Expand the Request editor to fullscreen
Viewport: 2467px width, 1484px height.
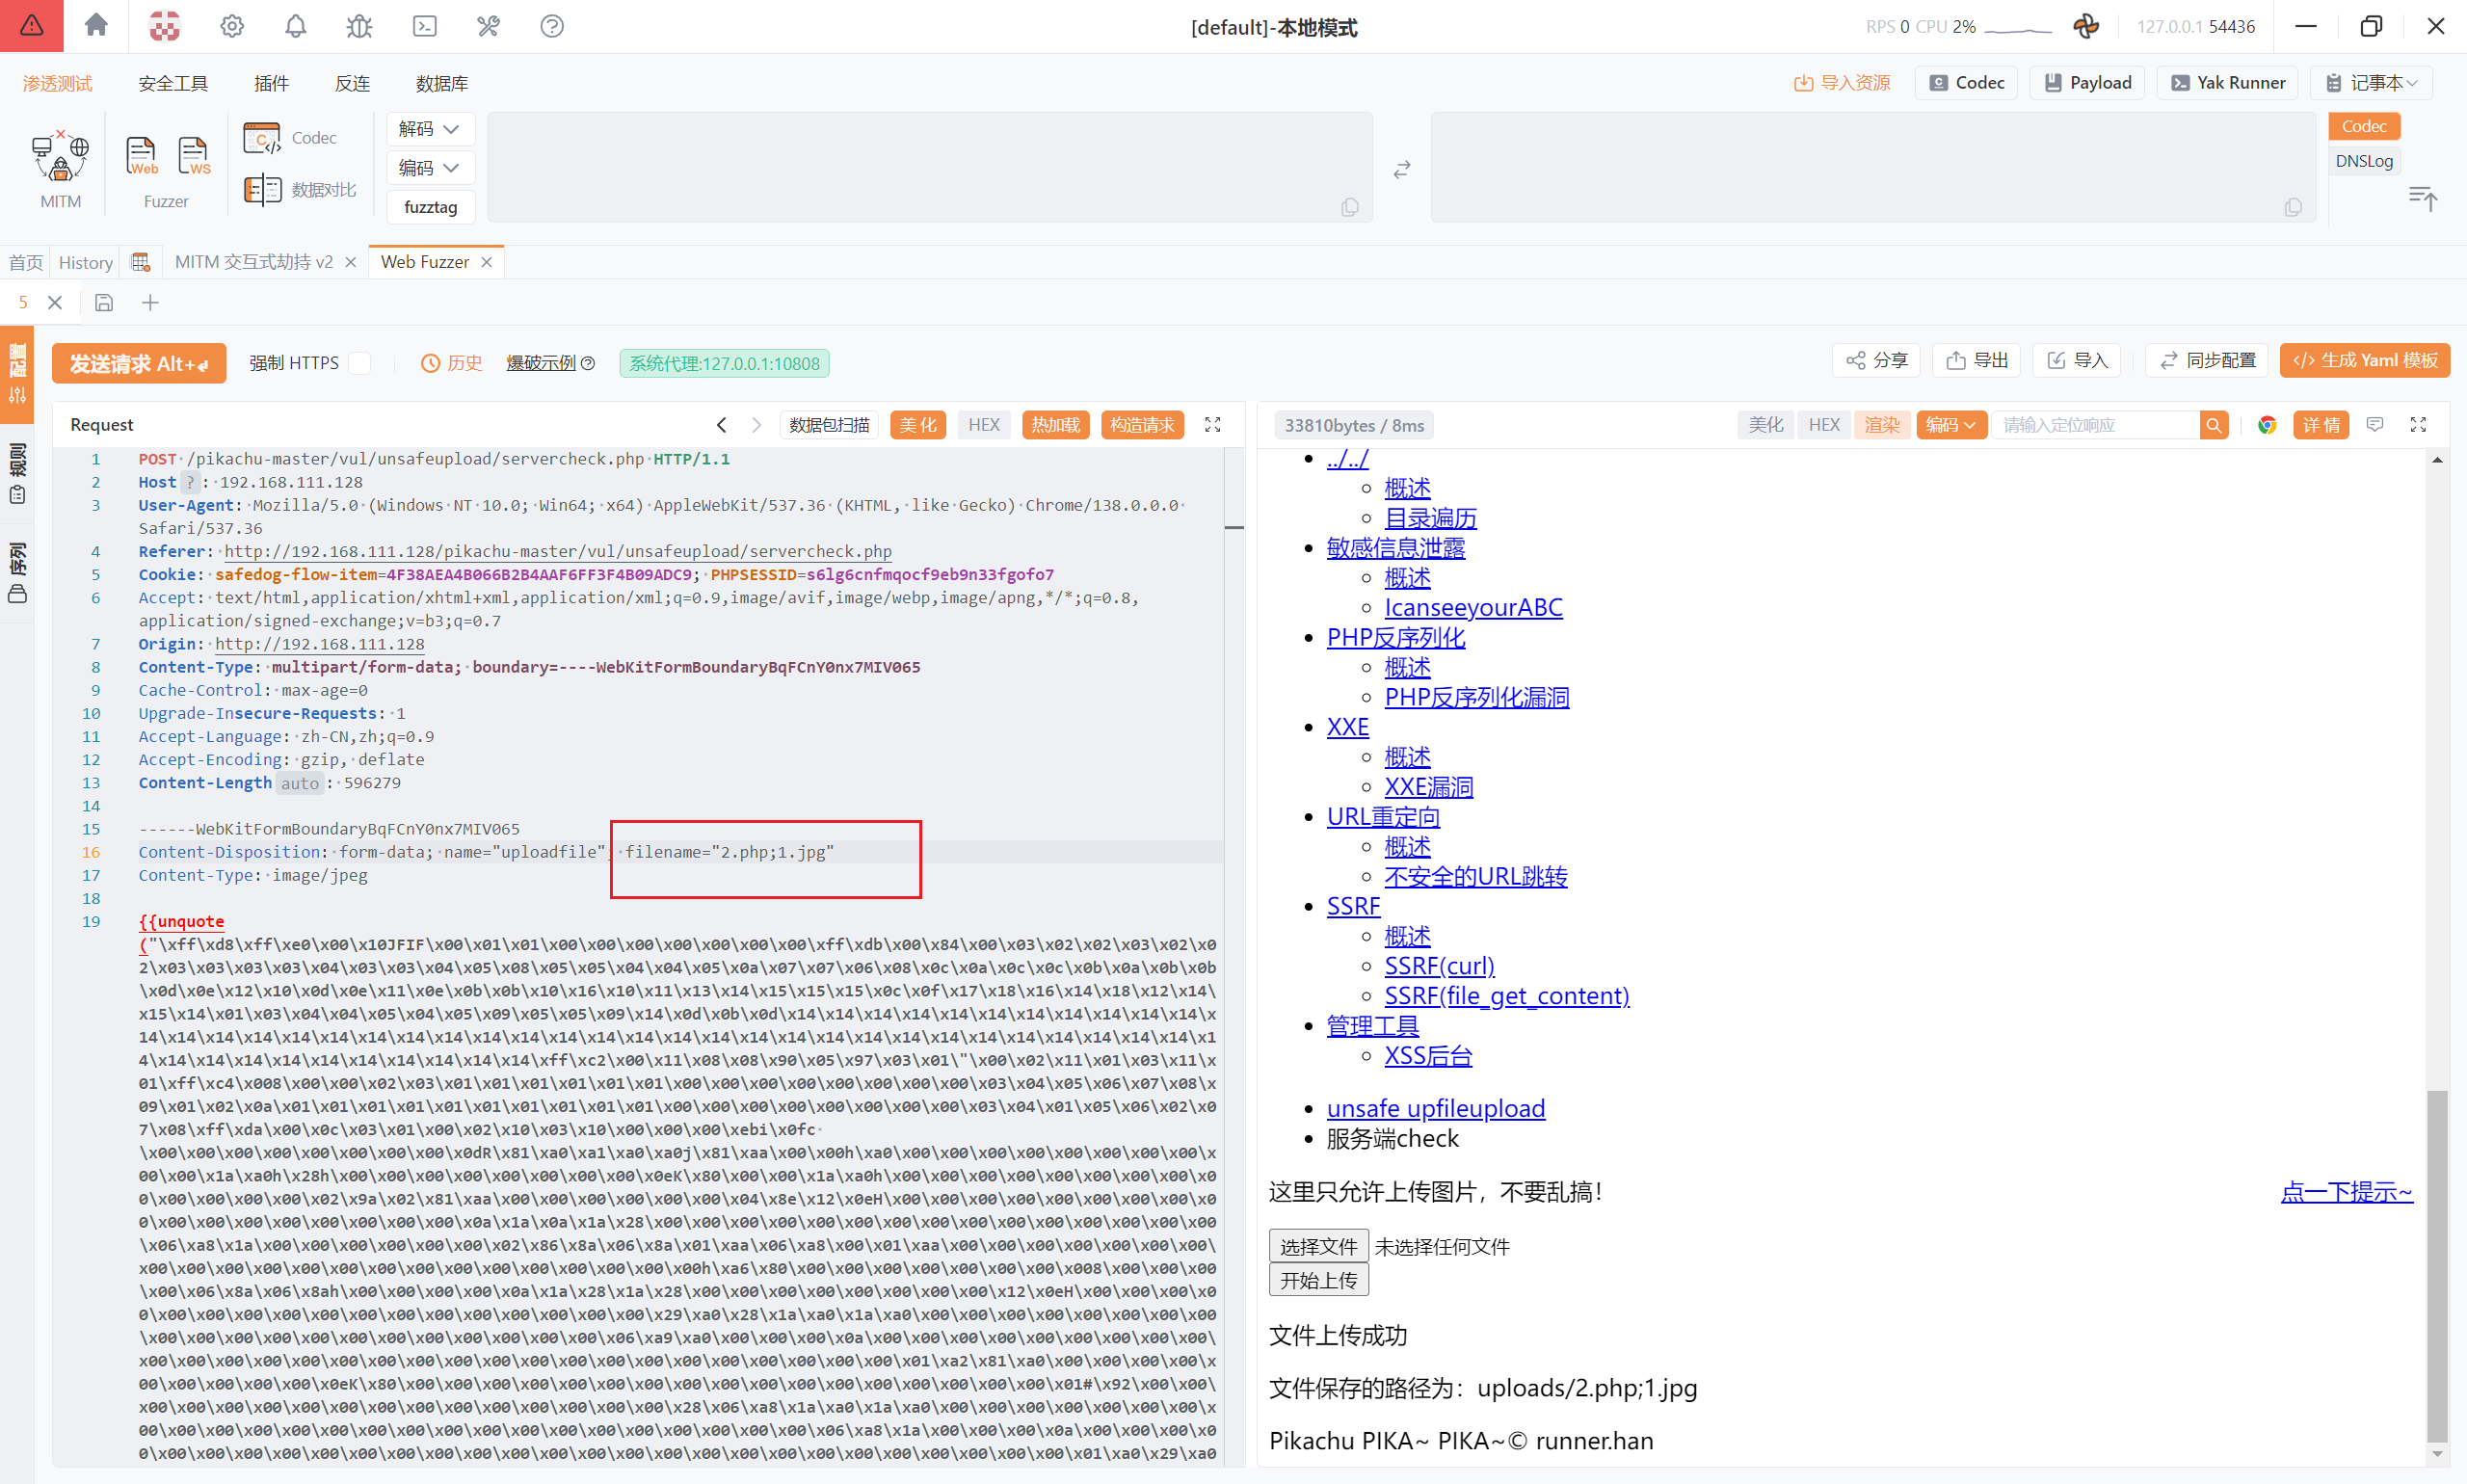1212,425
